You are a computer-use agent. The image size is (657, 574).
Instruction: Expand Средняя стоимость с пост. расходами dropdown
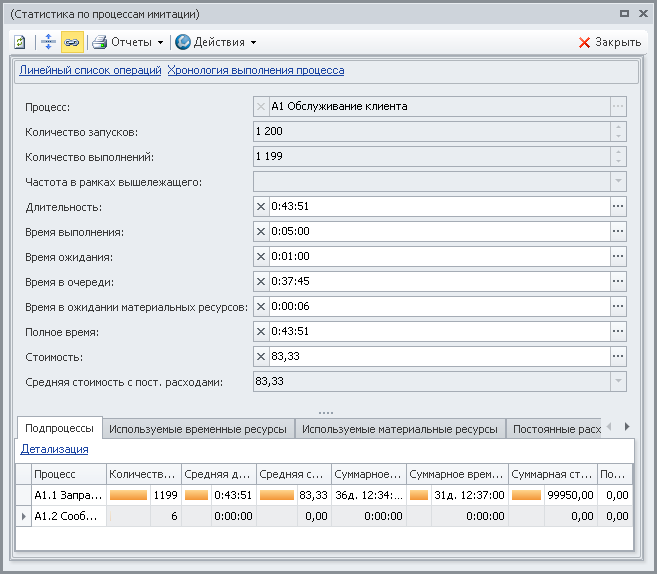[x=618, y=381]
